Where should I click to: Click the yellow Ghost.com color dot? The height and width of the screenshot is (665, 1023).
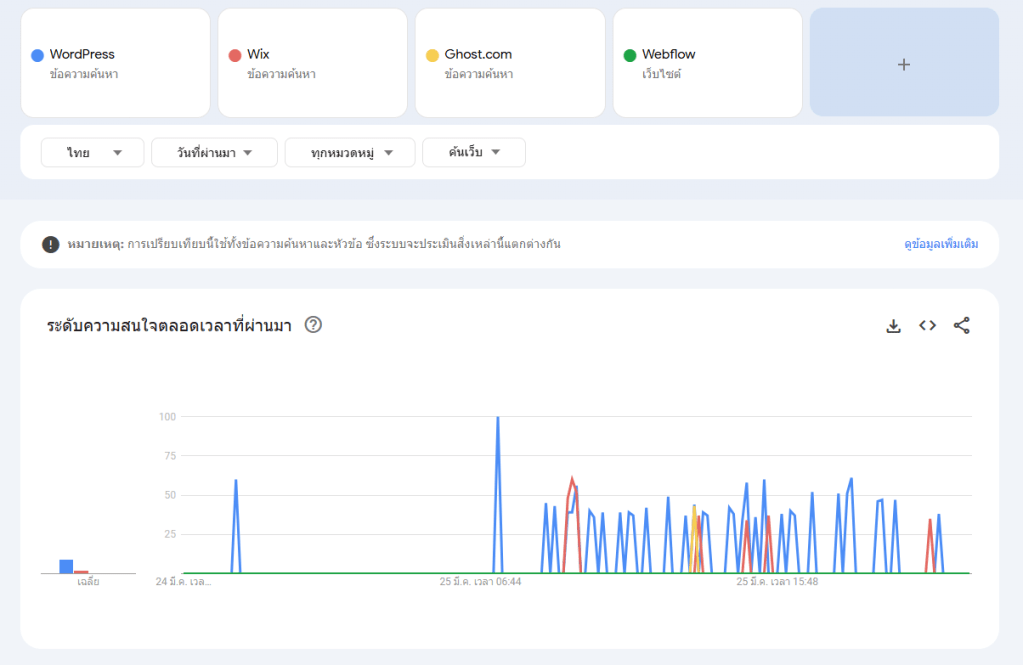(432, 55)
